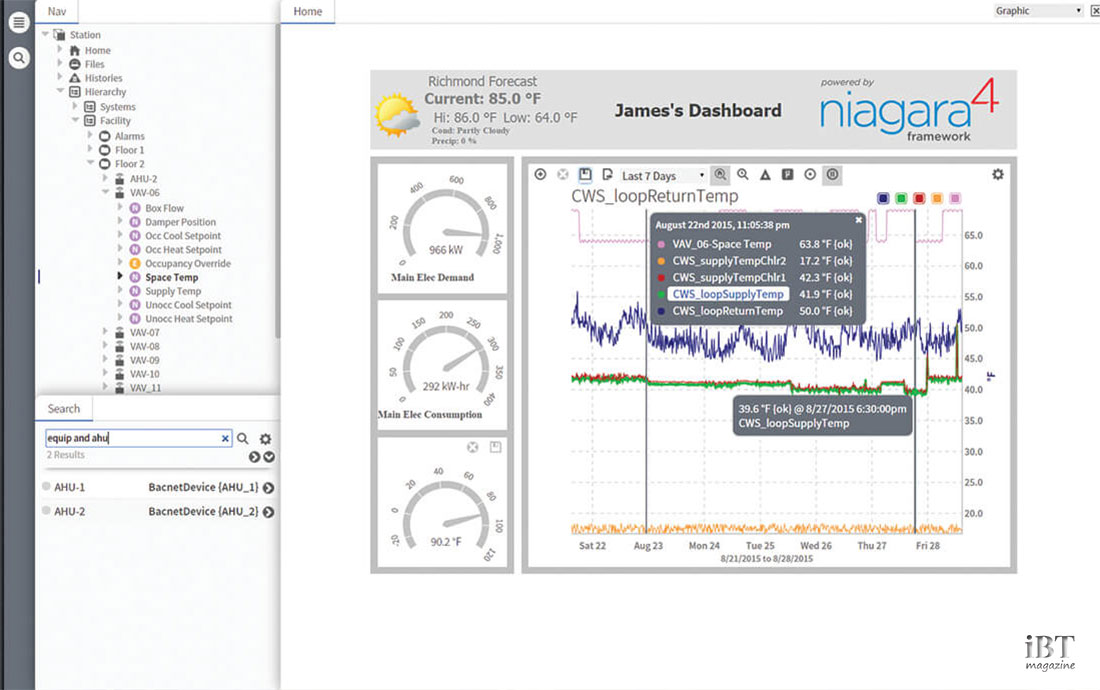Click the highlighted circle sampling chart icon
The width and height of the screenshot is (1100, 690).
tap(832, 175)
